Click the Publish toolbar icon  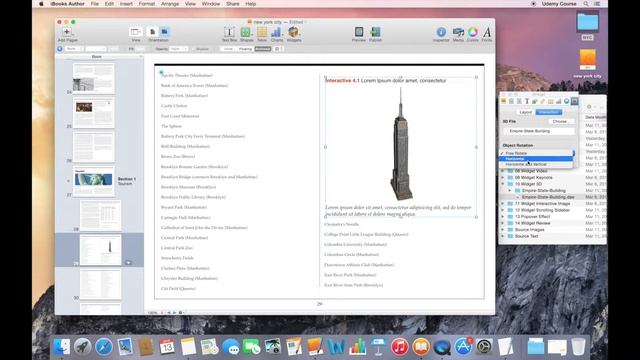[375, 32]
